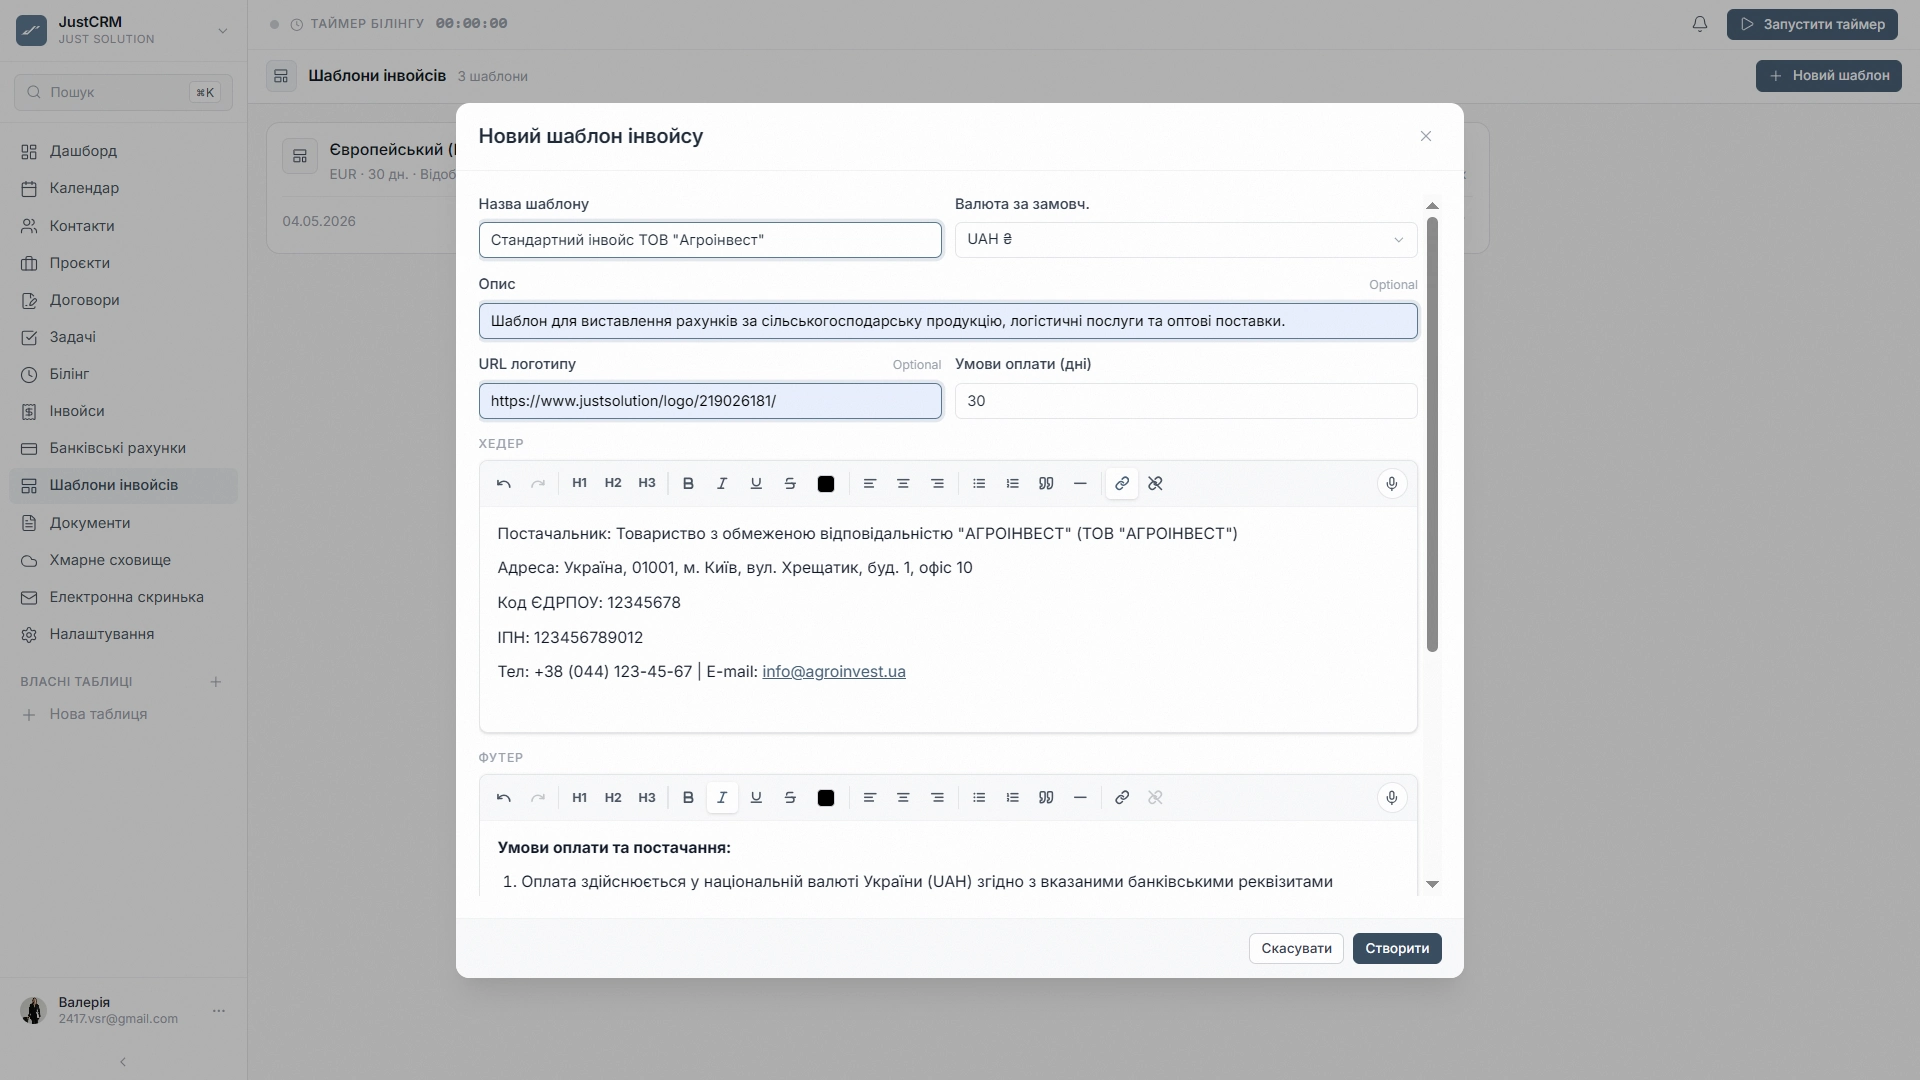
Task: Toggle italic in the footer editor toolbar
Action: [722, 798]
